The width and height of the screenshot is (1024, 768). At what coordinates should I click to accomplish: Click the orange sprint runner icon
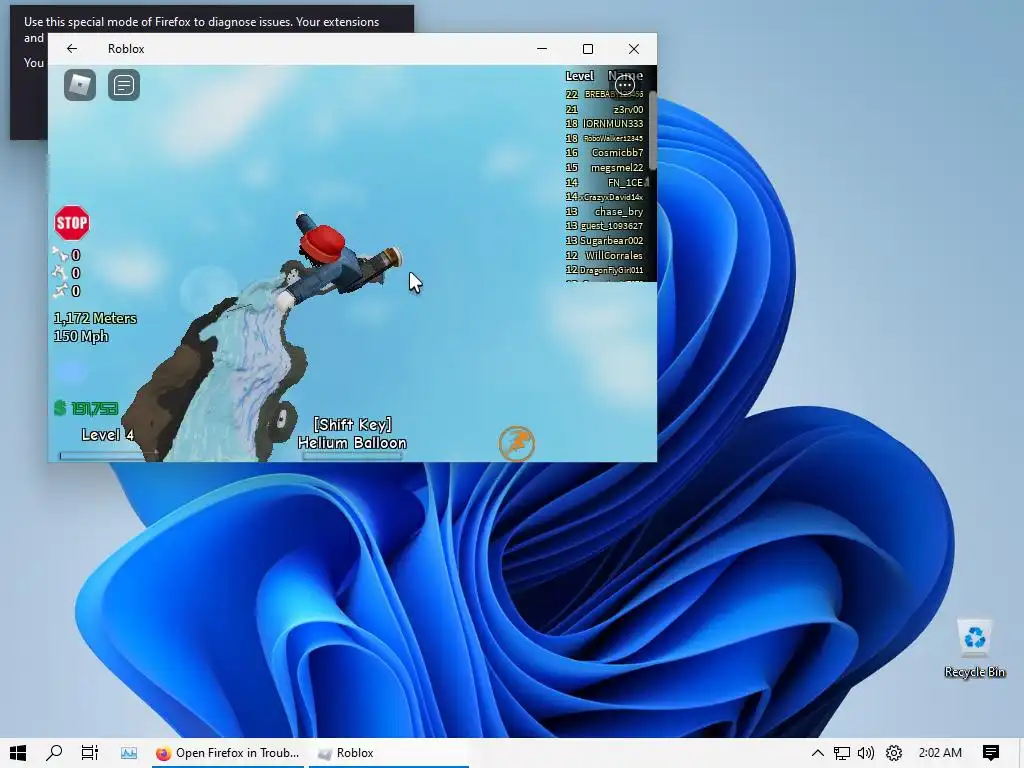click(517, 443)
